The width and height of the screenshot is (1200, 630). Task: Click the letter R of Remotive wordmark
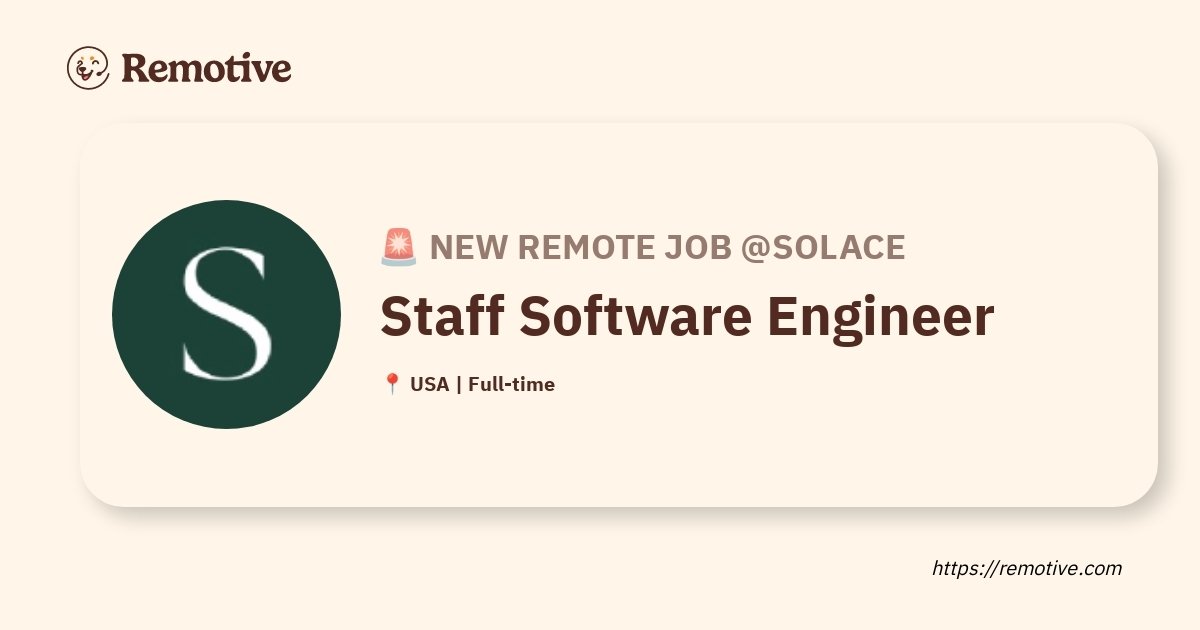(135, 69)
